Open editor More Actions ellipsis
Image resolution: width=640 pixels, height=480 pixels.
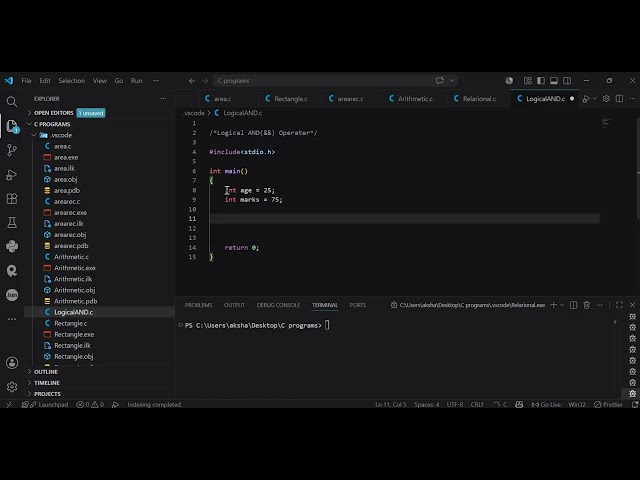pyautogui.click(x=632, y=99)
